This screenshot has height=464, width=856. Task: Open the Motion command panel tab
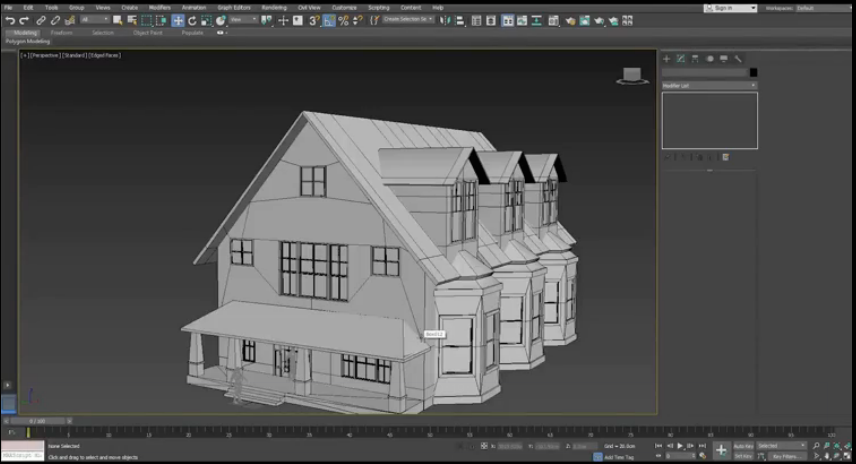(709, 58)
